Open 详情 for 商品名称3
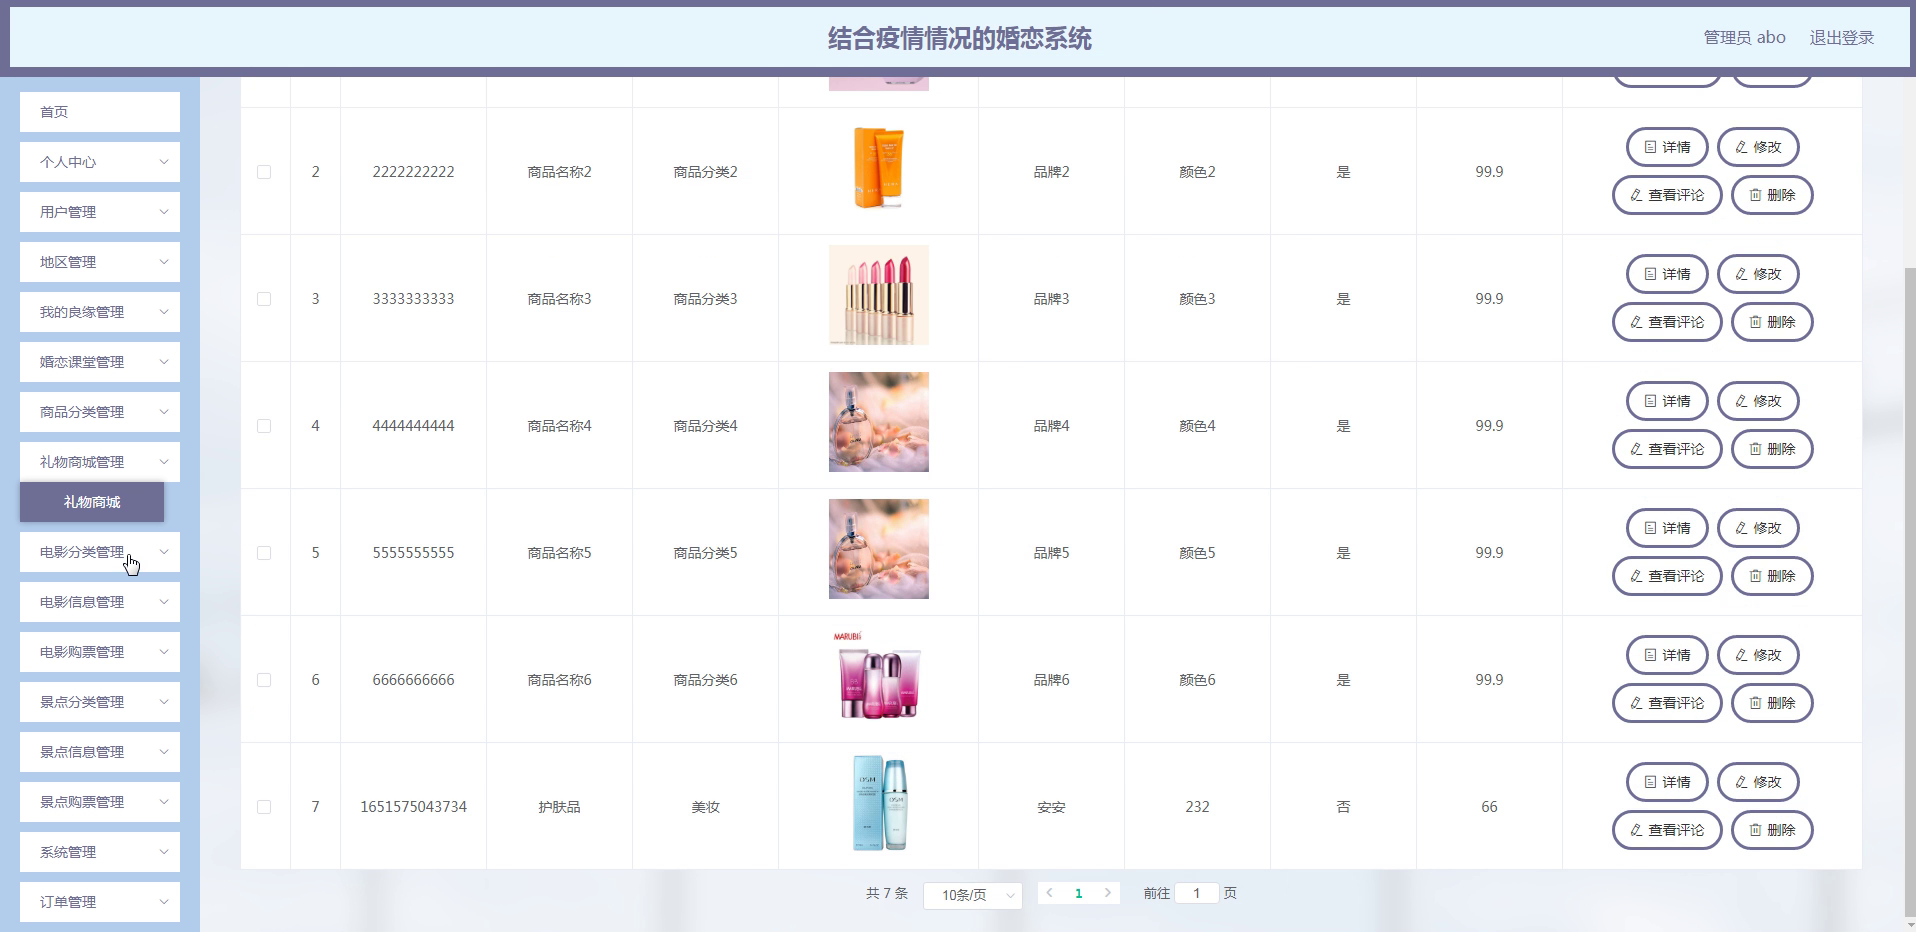 tap(1667, 274)
